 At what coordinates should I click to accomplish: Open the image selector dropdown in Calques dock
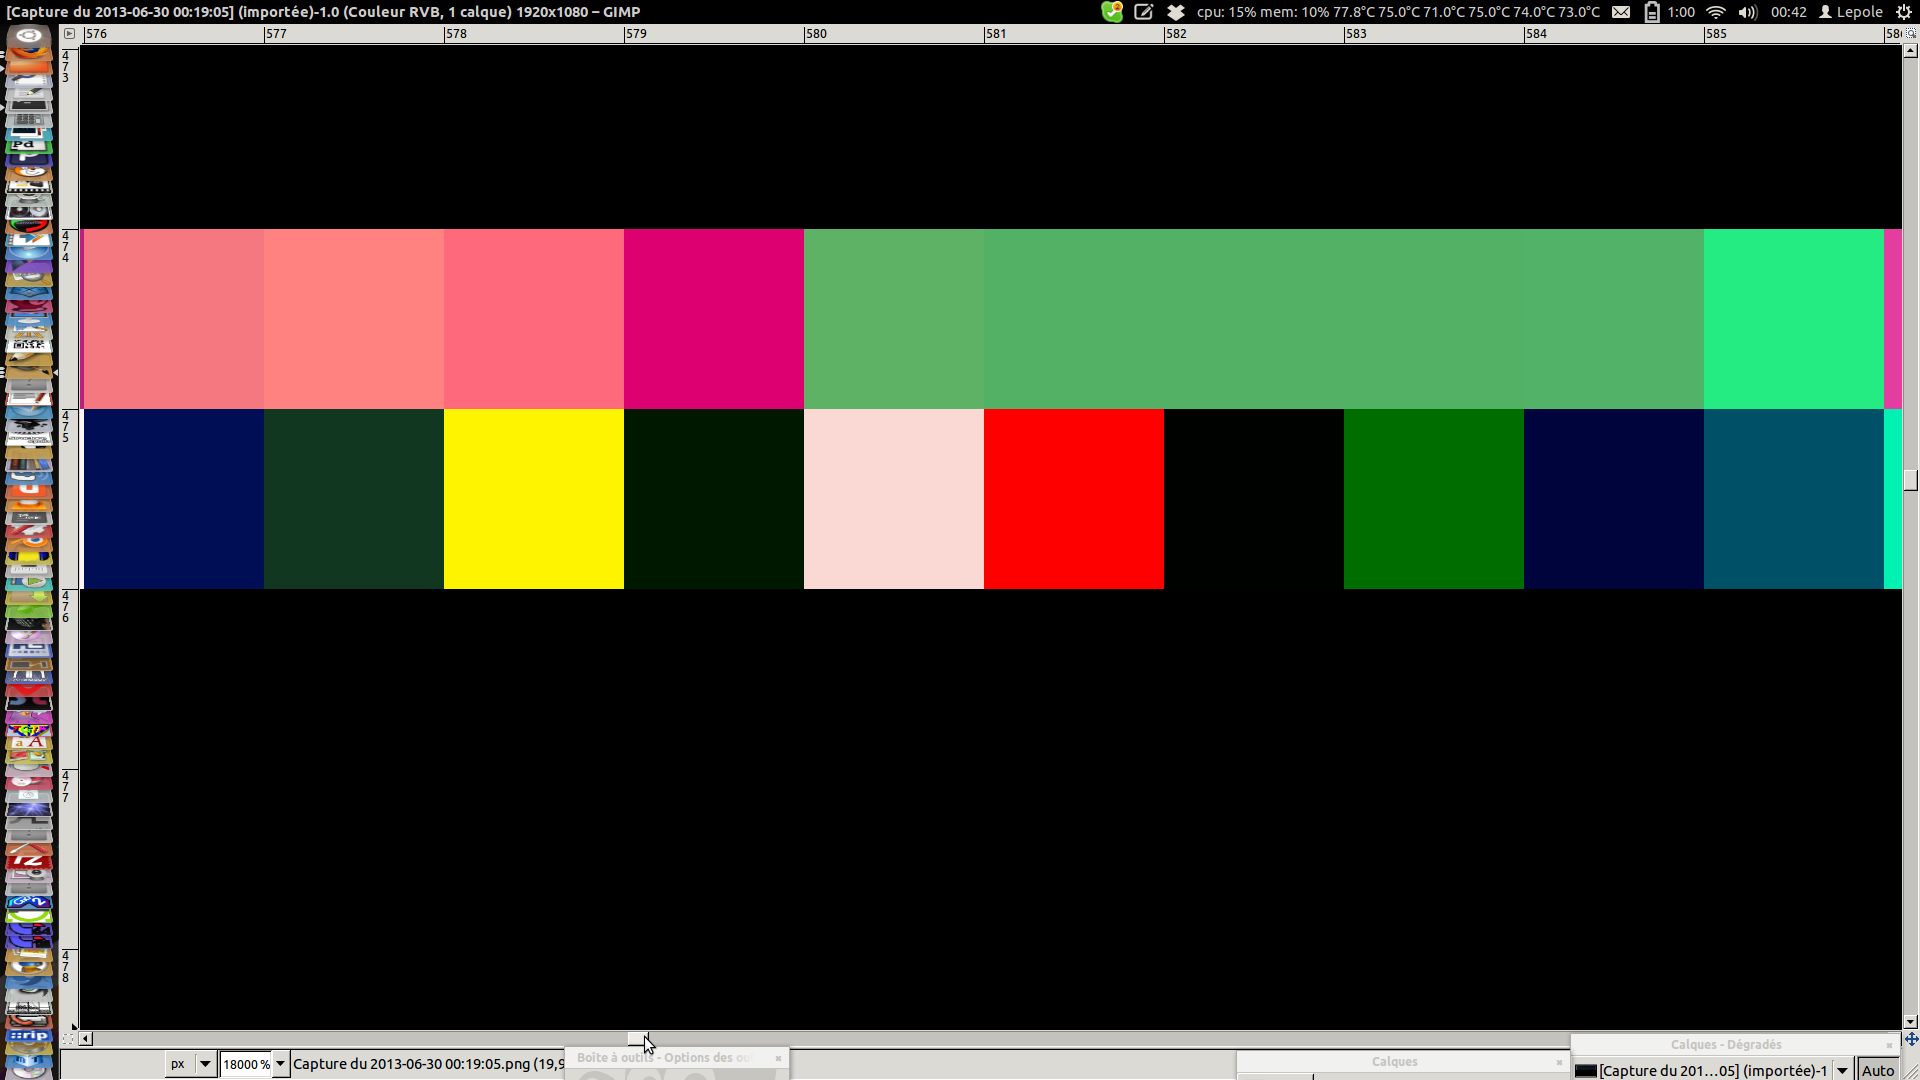[x=1842, y=1071]
